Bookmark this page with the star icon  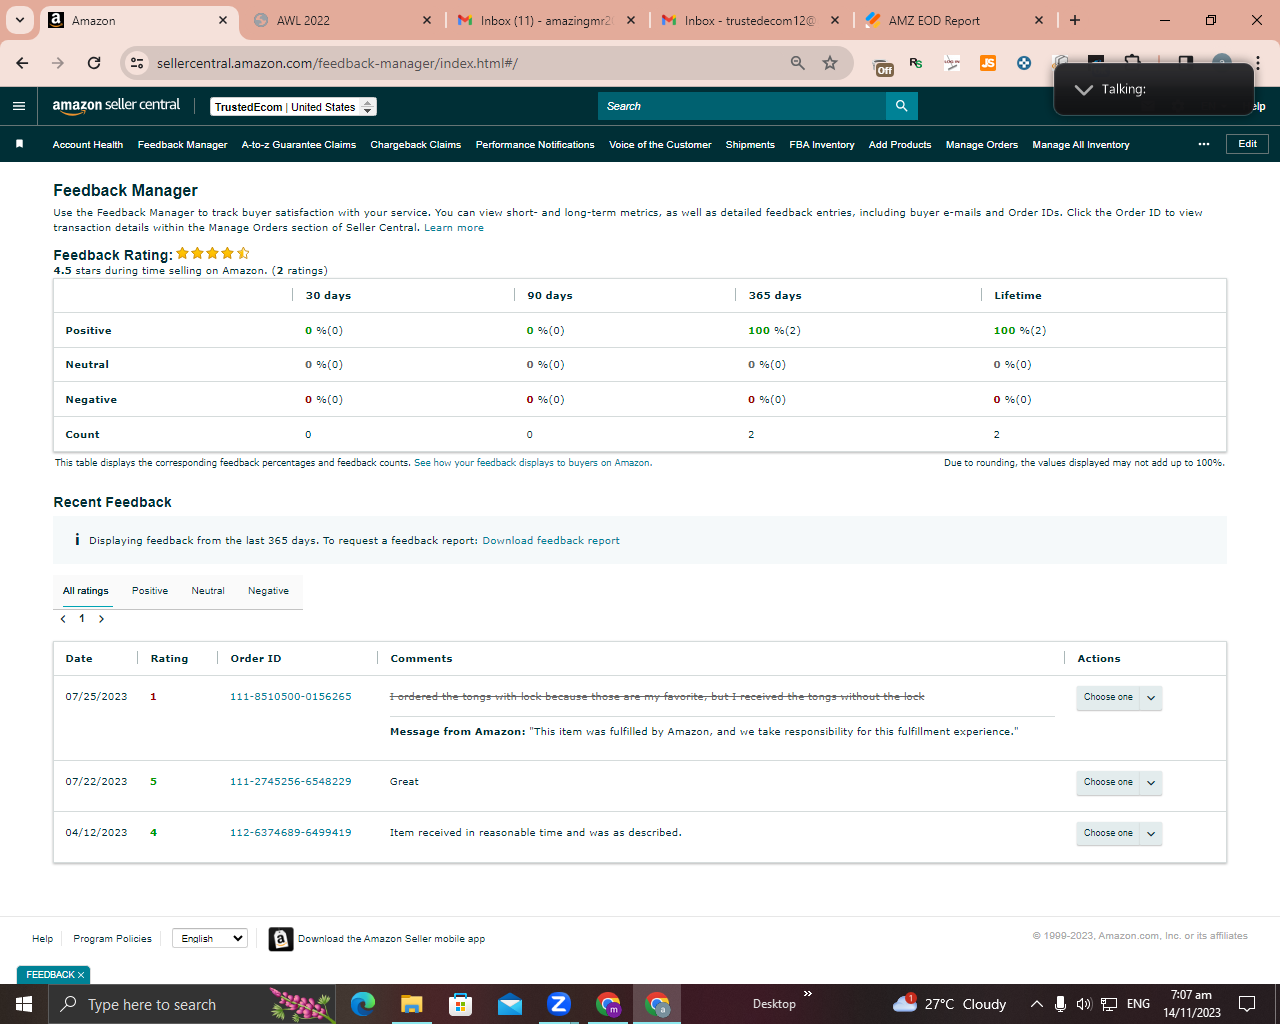[x=830, y=63]
